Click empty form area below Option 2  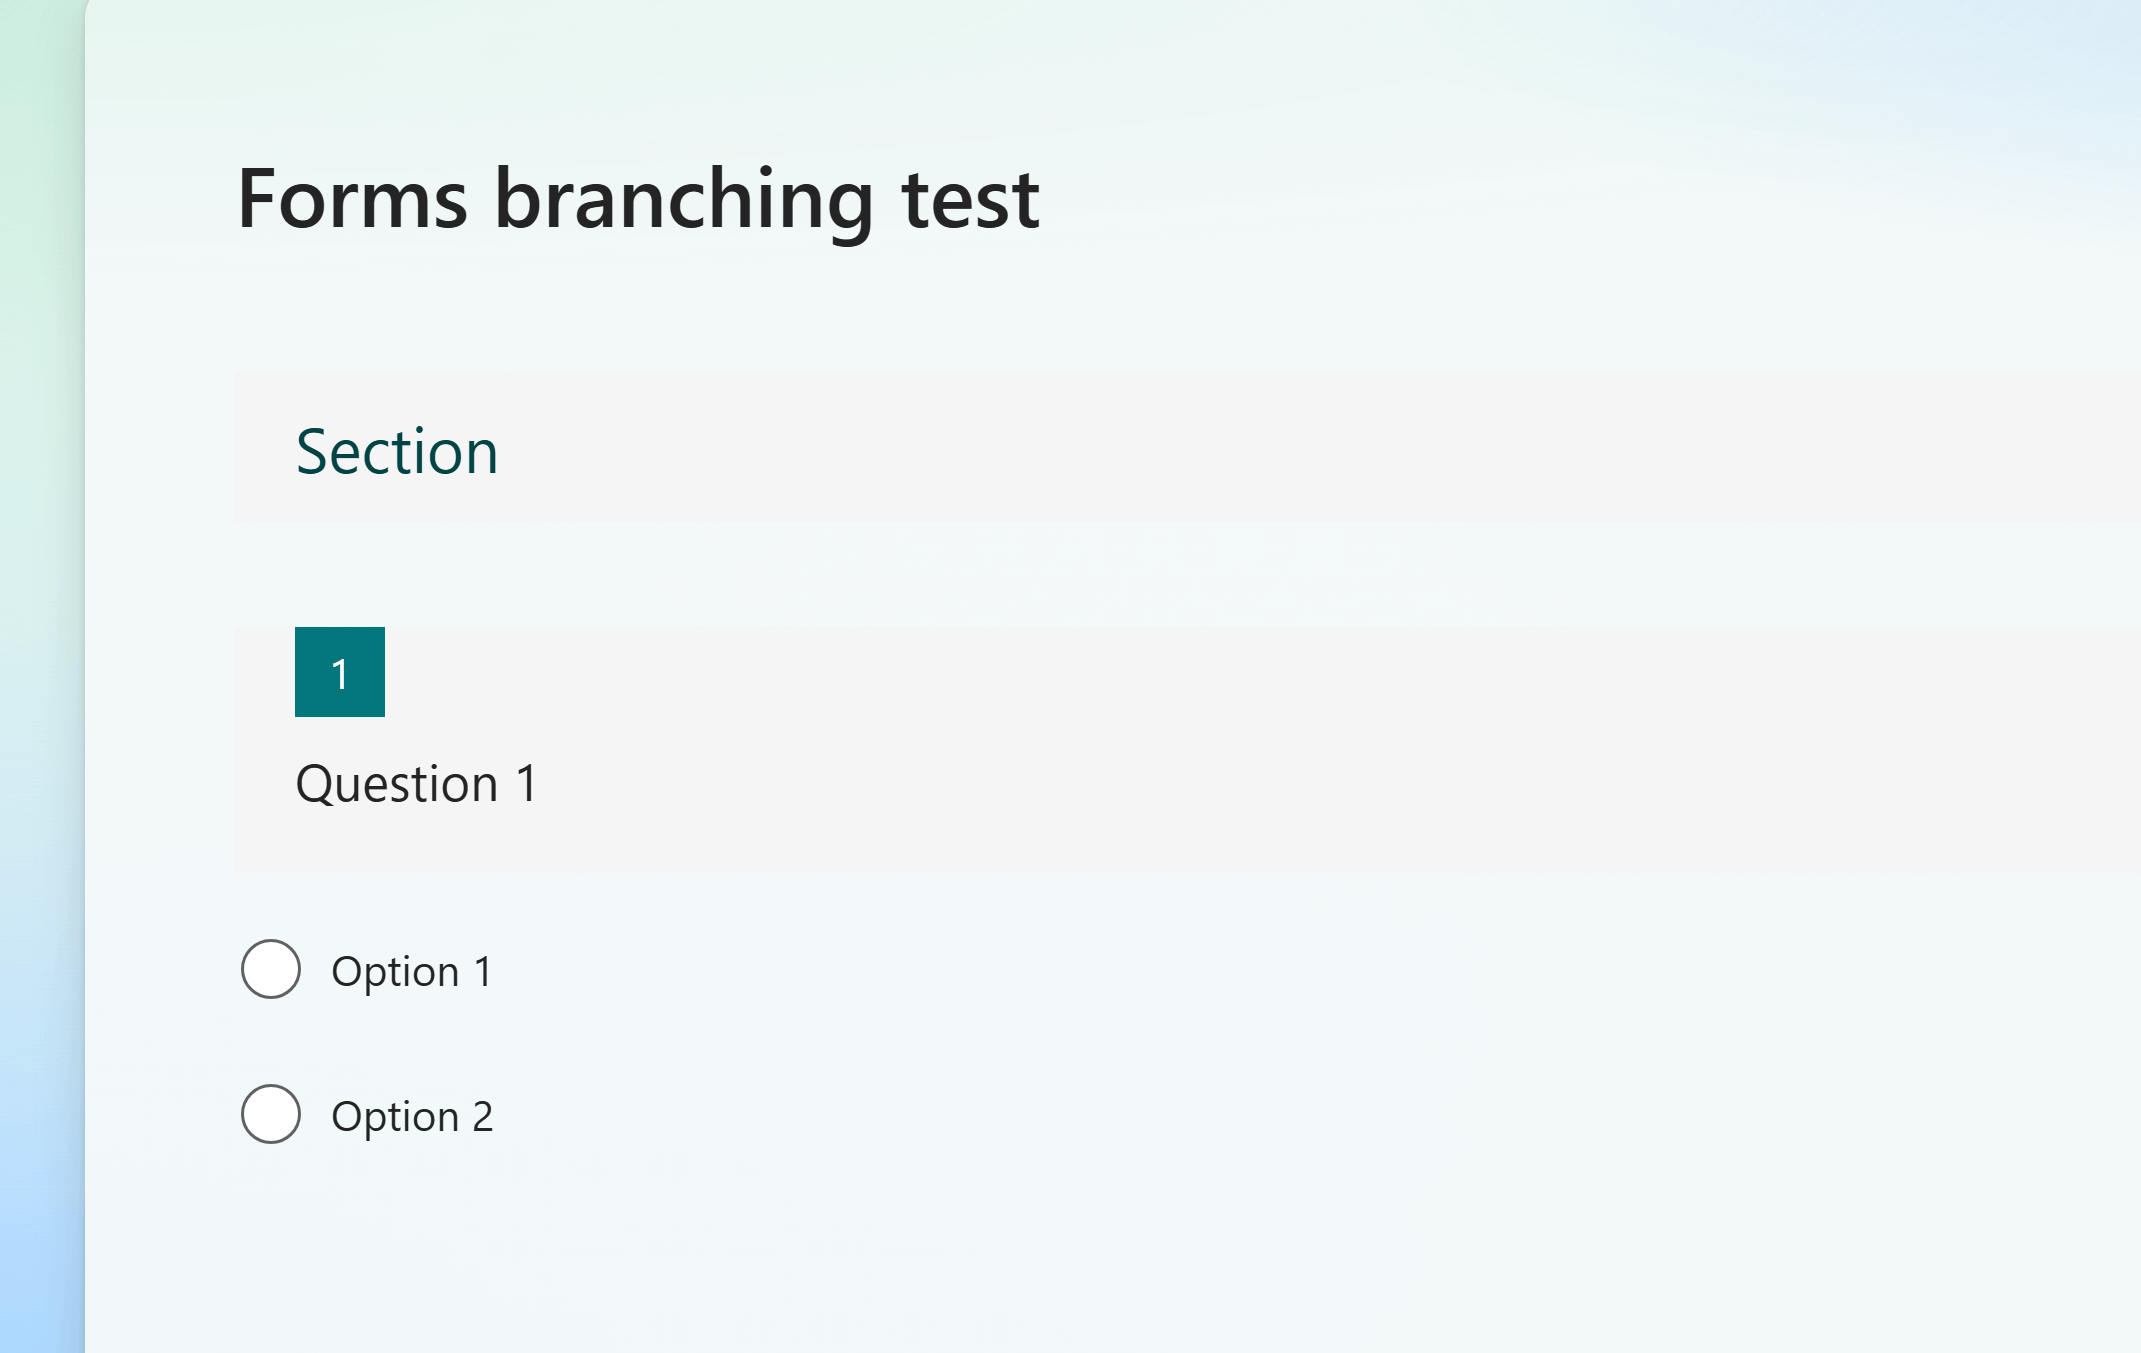[1100, 1260]
